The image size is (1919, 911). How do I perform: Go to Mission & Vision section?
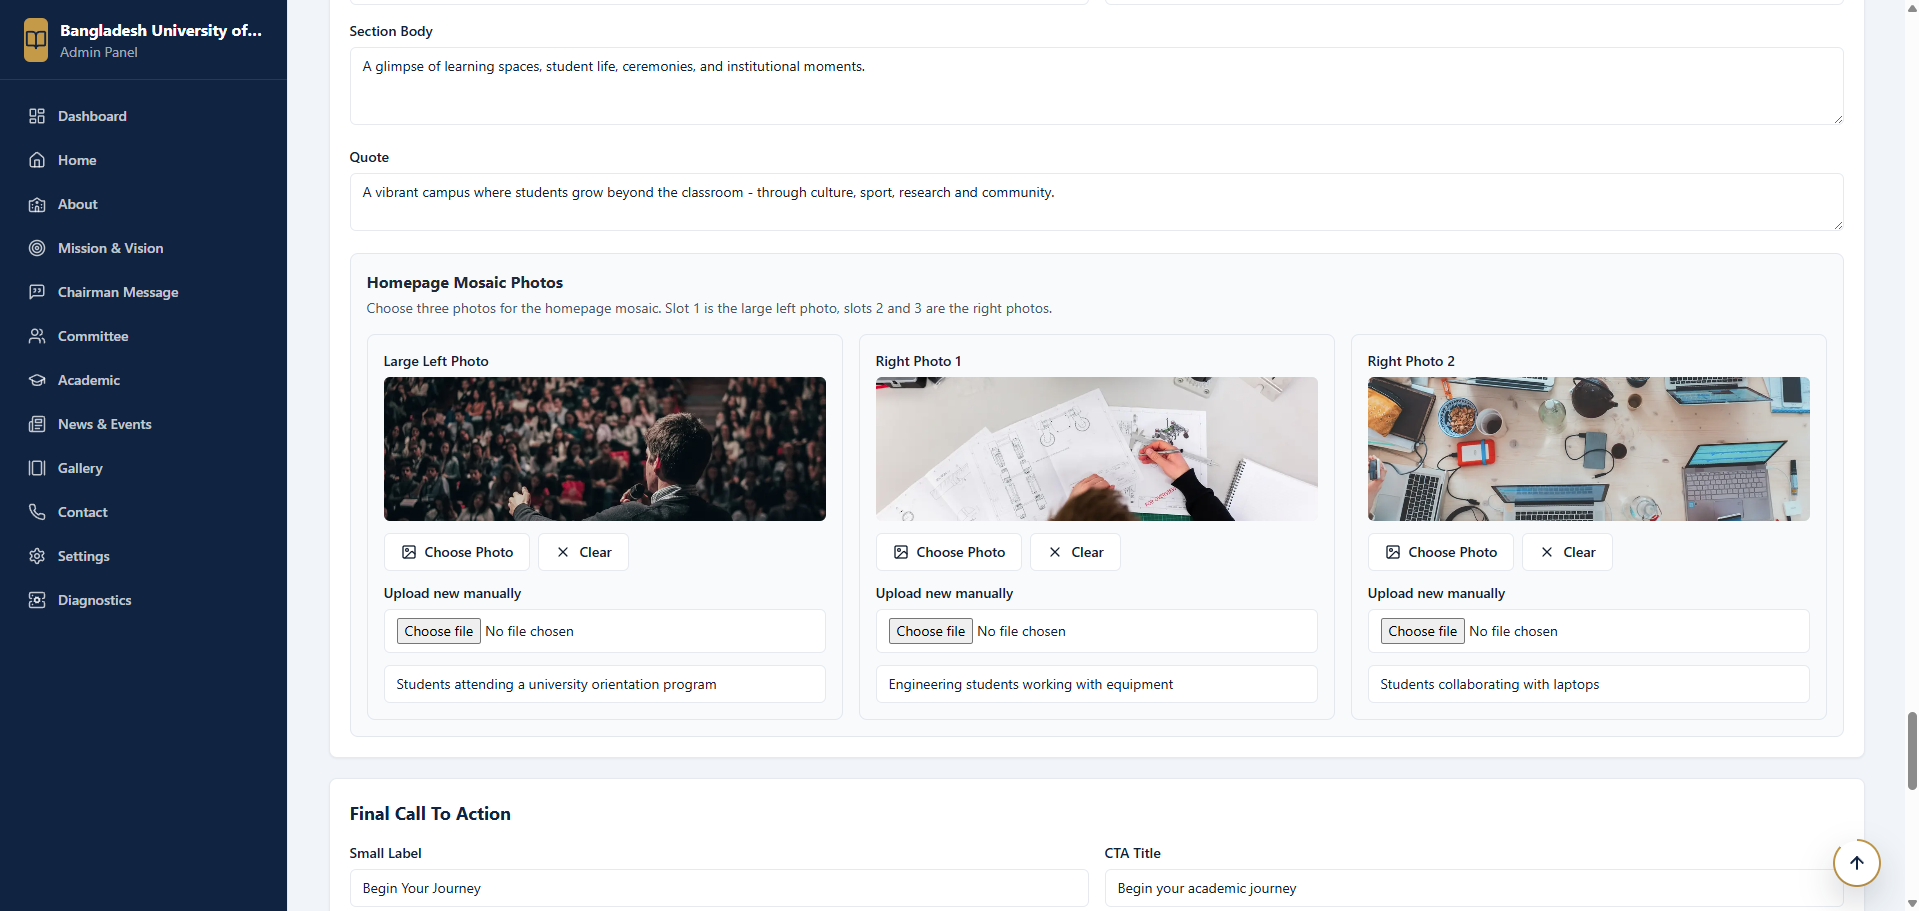coord(143,248)
